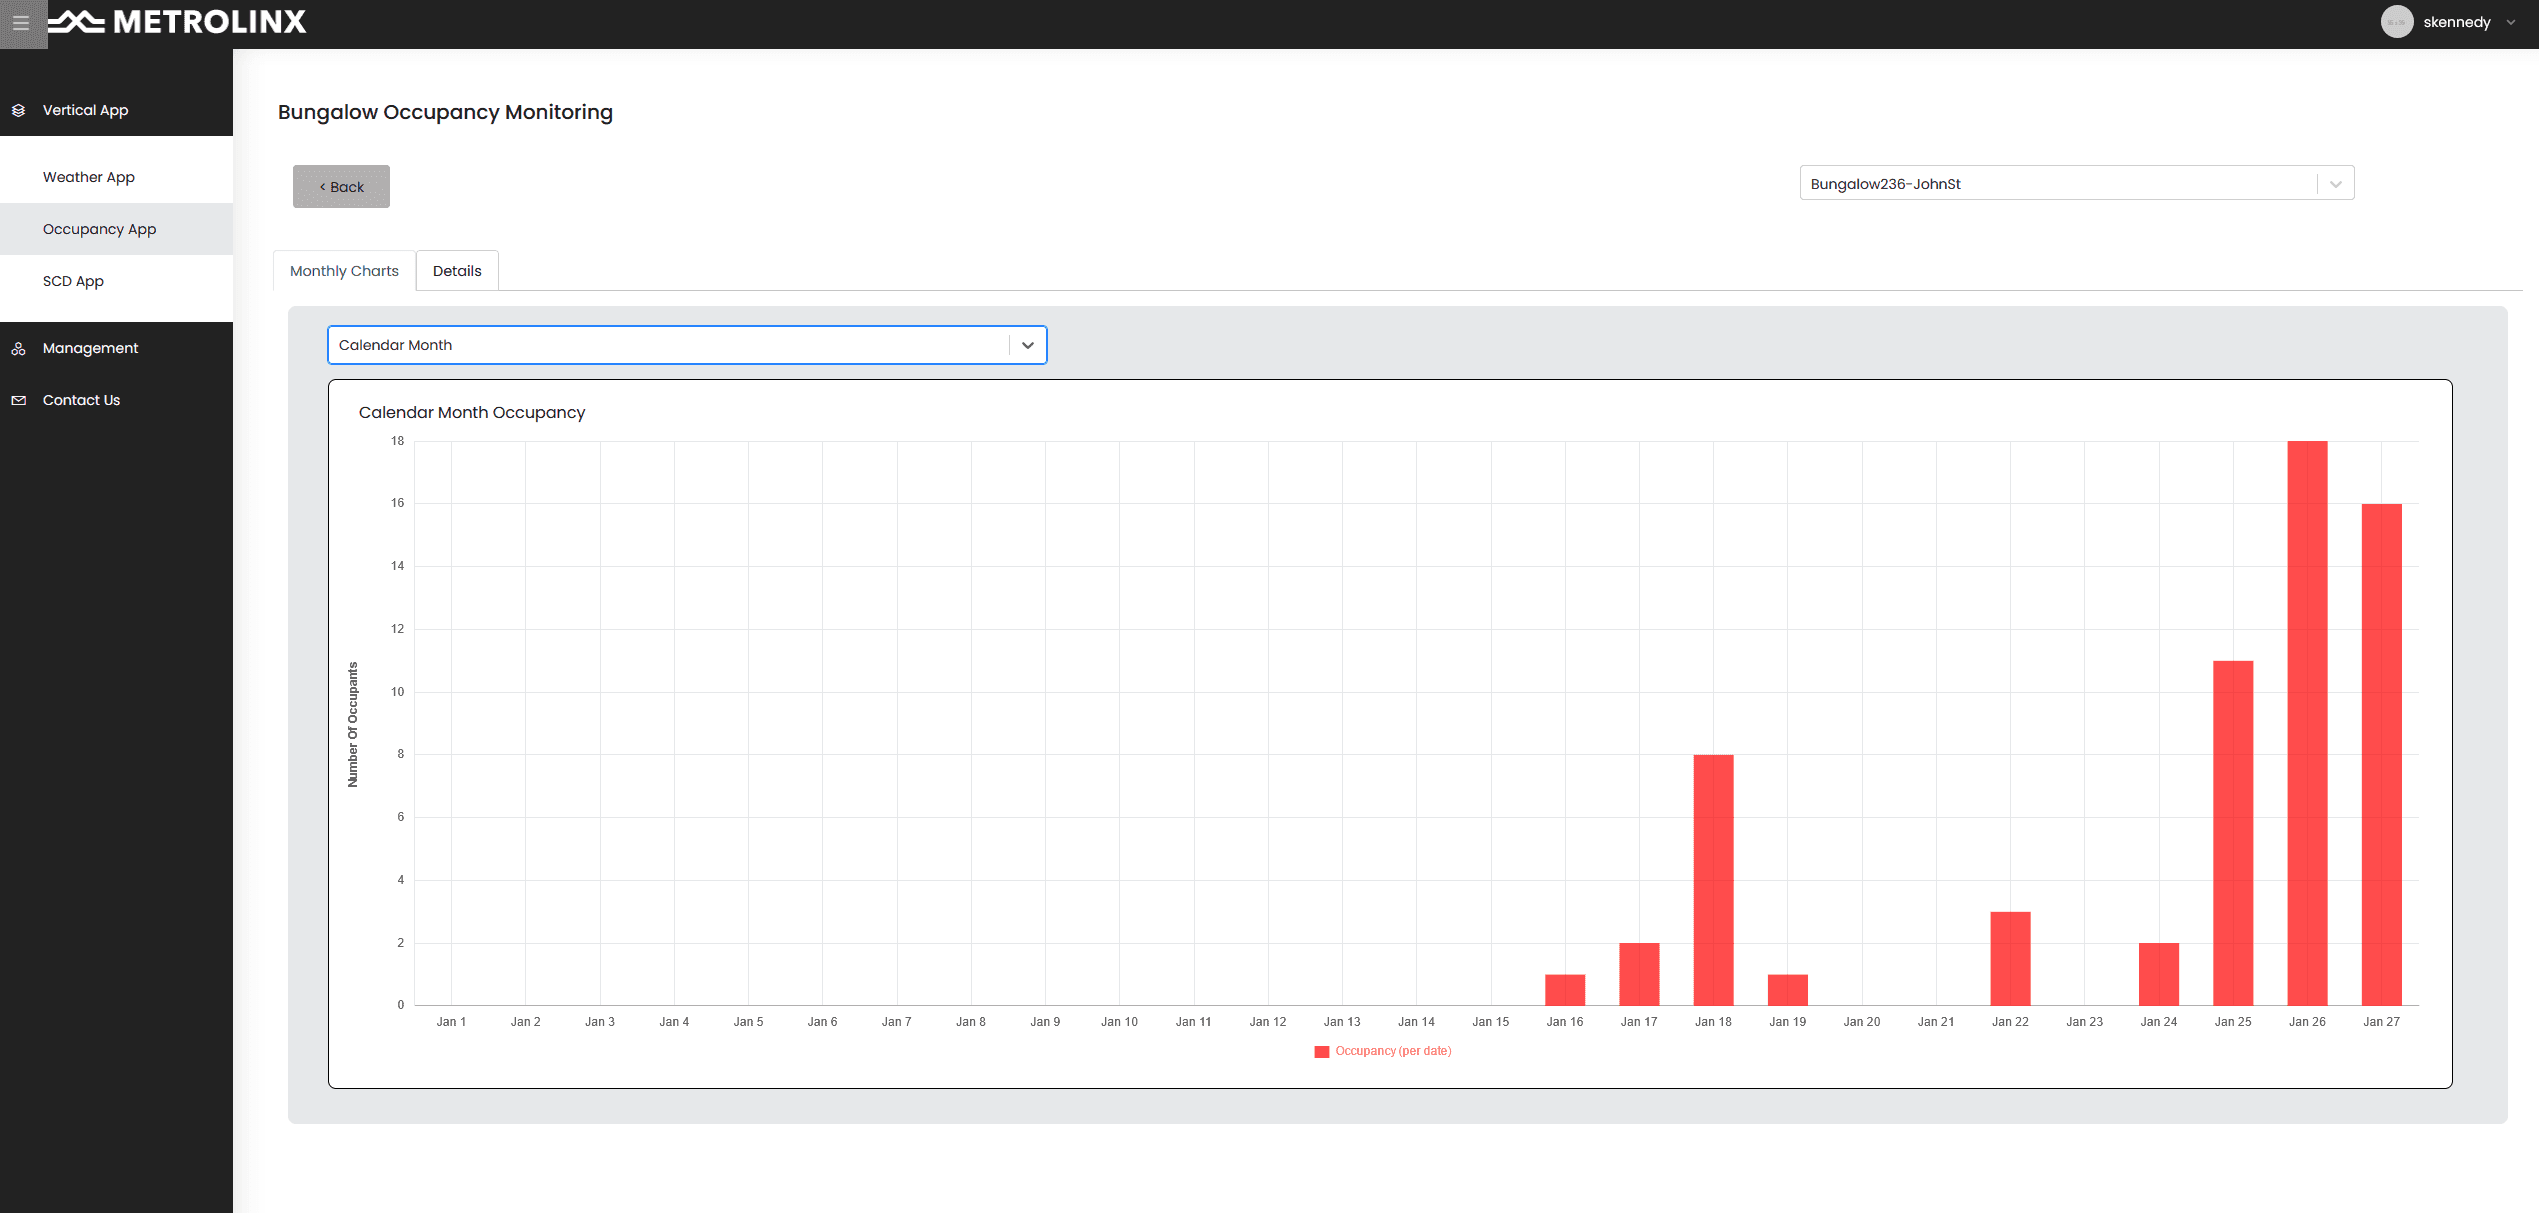Click the Jan 10 axis label
The height and width of the screenshot is (1213, 2539).
pos(1119,1022)
